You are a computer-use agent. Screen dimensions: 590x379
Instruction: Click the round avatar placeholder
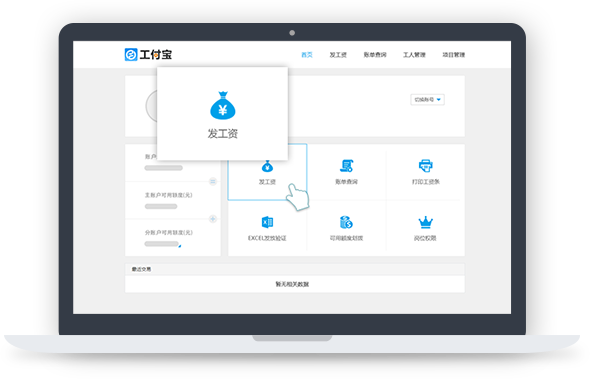151,106
